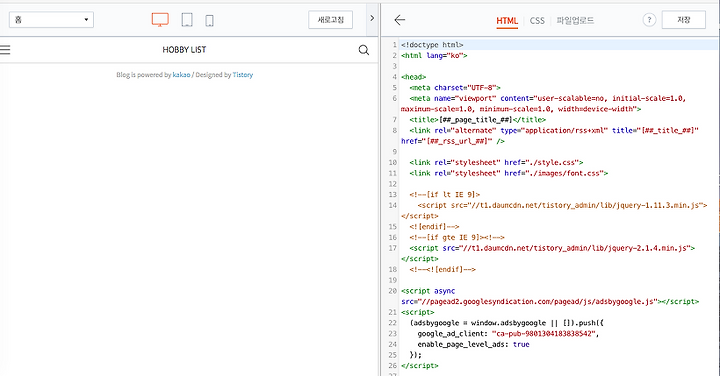Image resolution: width=720 pixels, height=376 pixels.
Task: Click google_ad_client code line
Action: coord(508,334)
